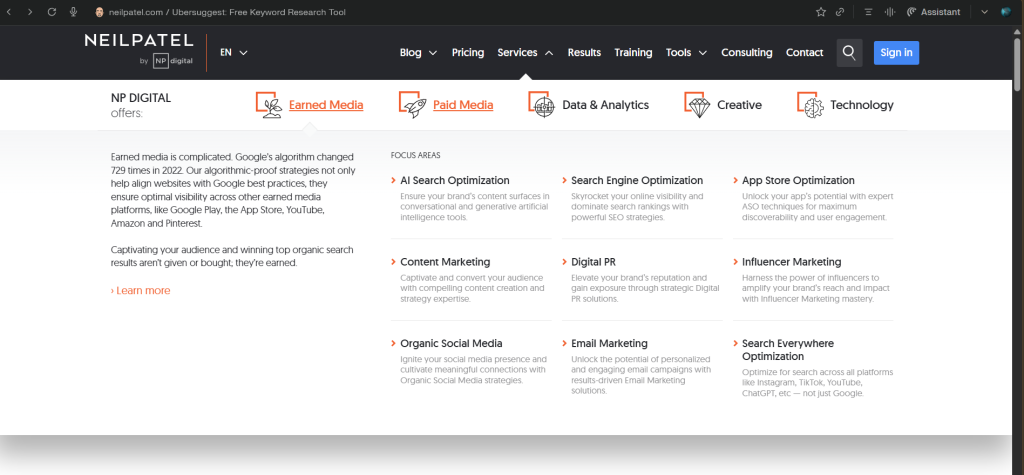Open the Contact page

point(804,52)
